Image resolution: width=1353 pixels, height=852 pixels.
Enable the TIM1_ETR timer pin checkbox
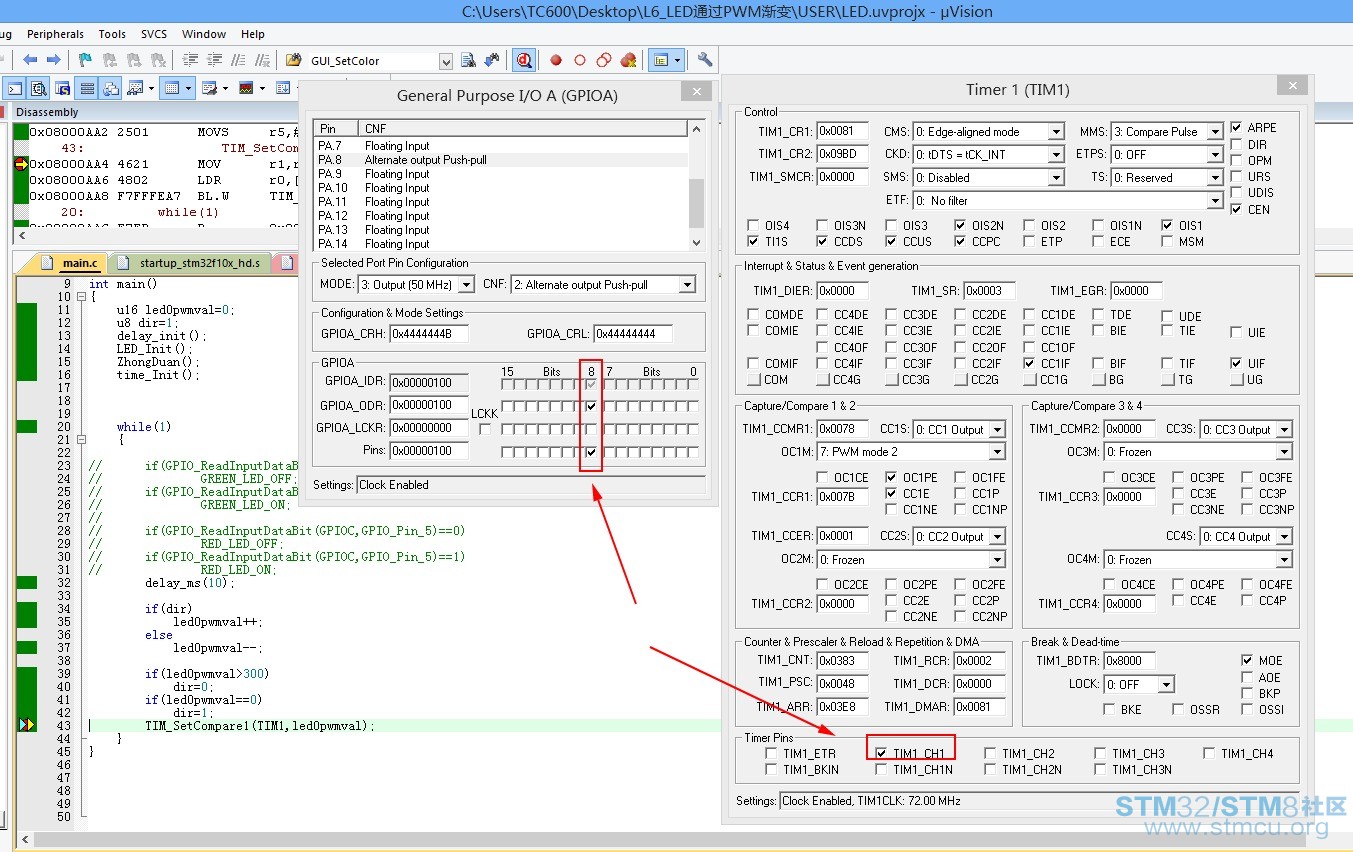tap(771, 754)
